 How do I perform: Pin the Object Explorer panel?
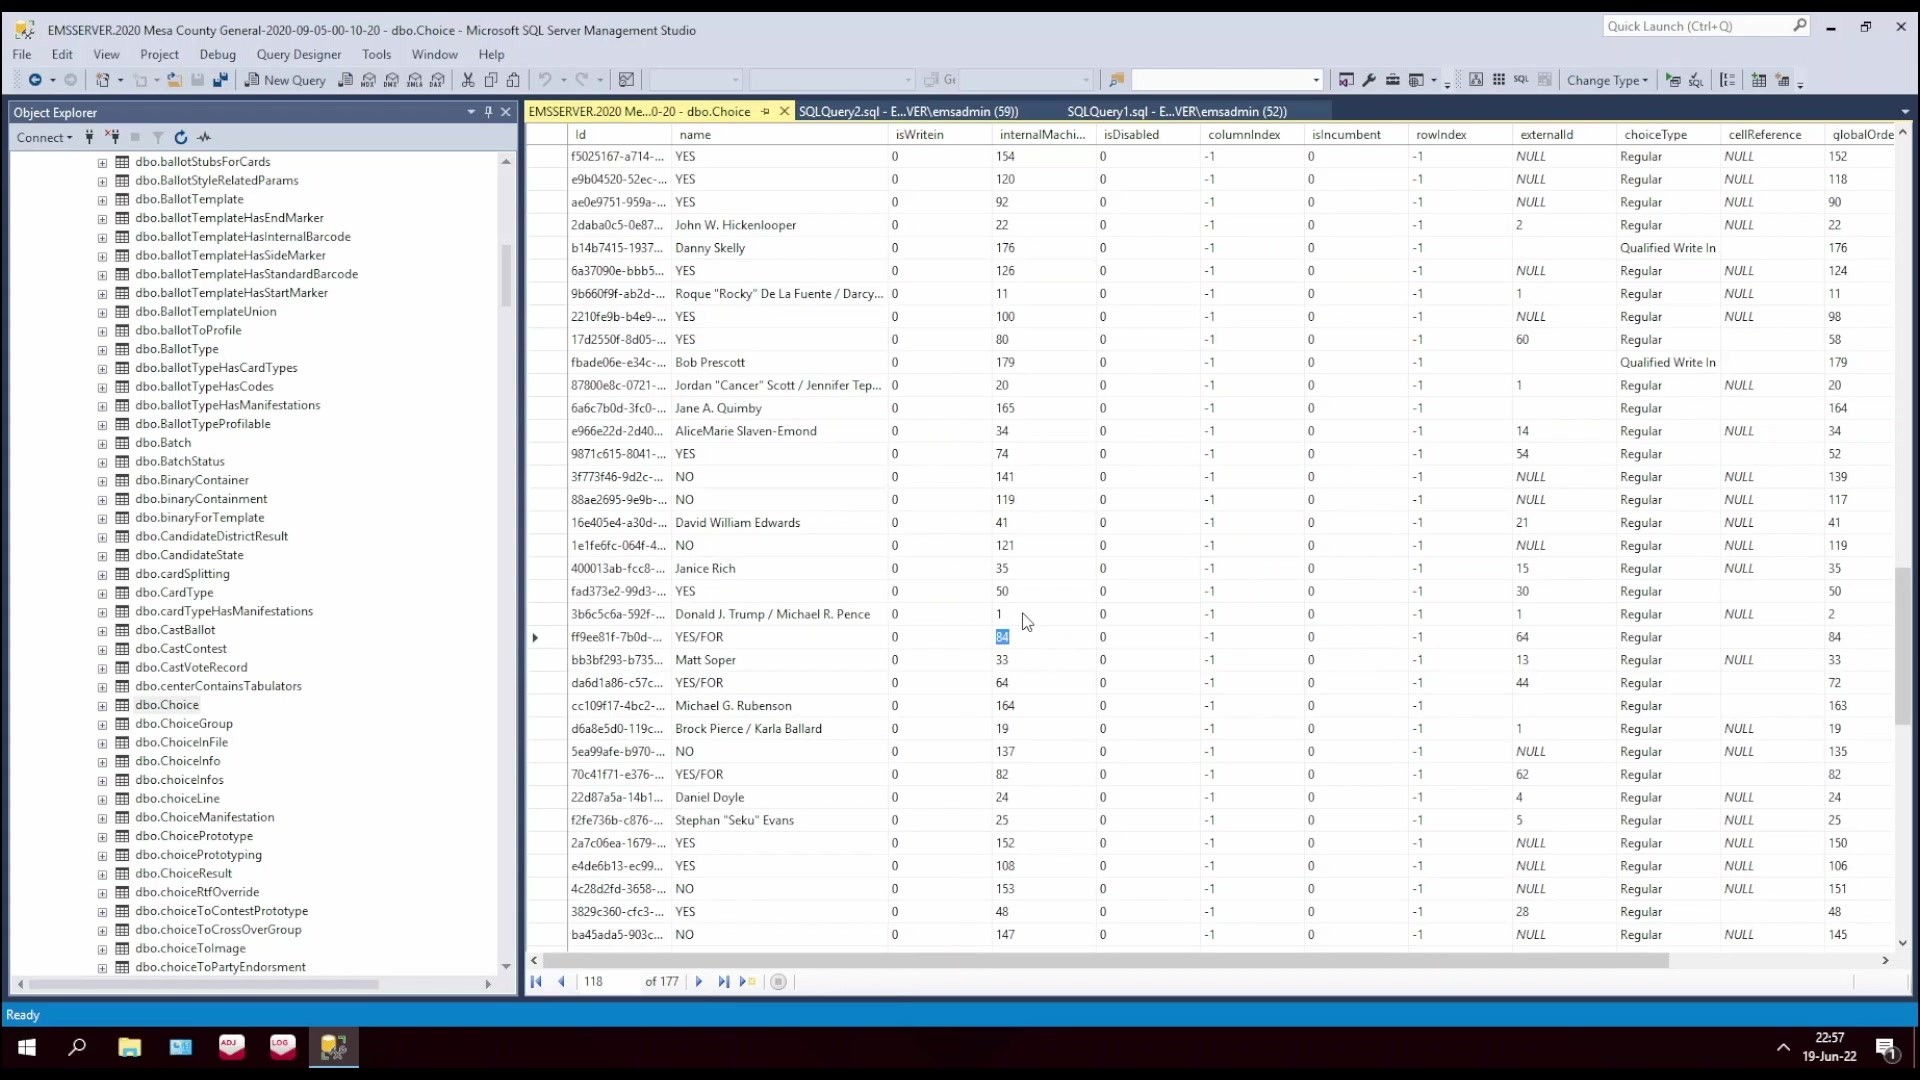click(x=488, y=112)
